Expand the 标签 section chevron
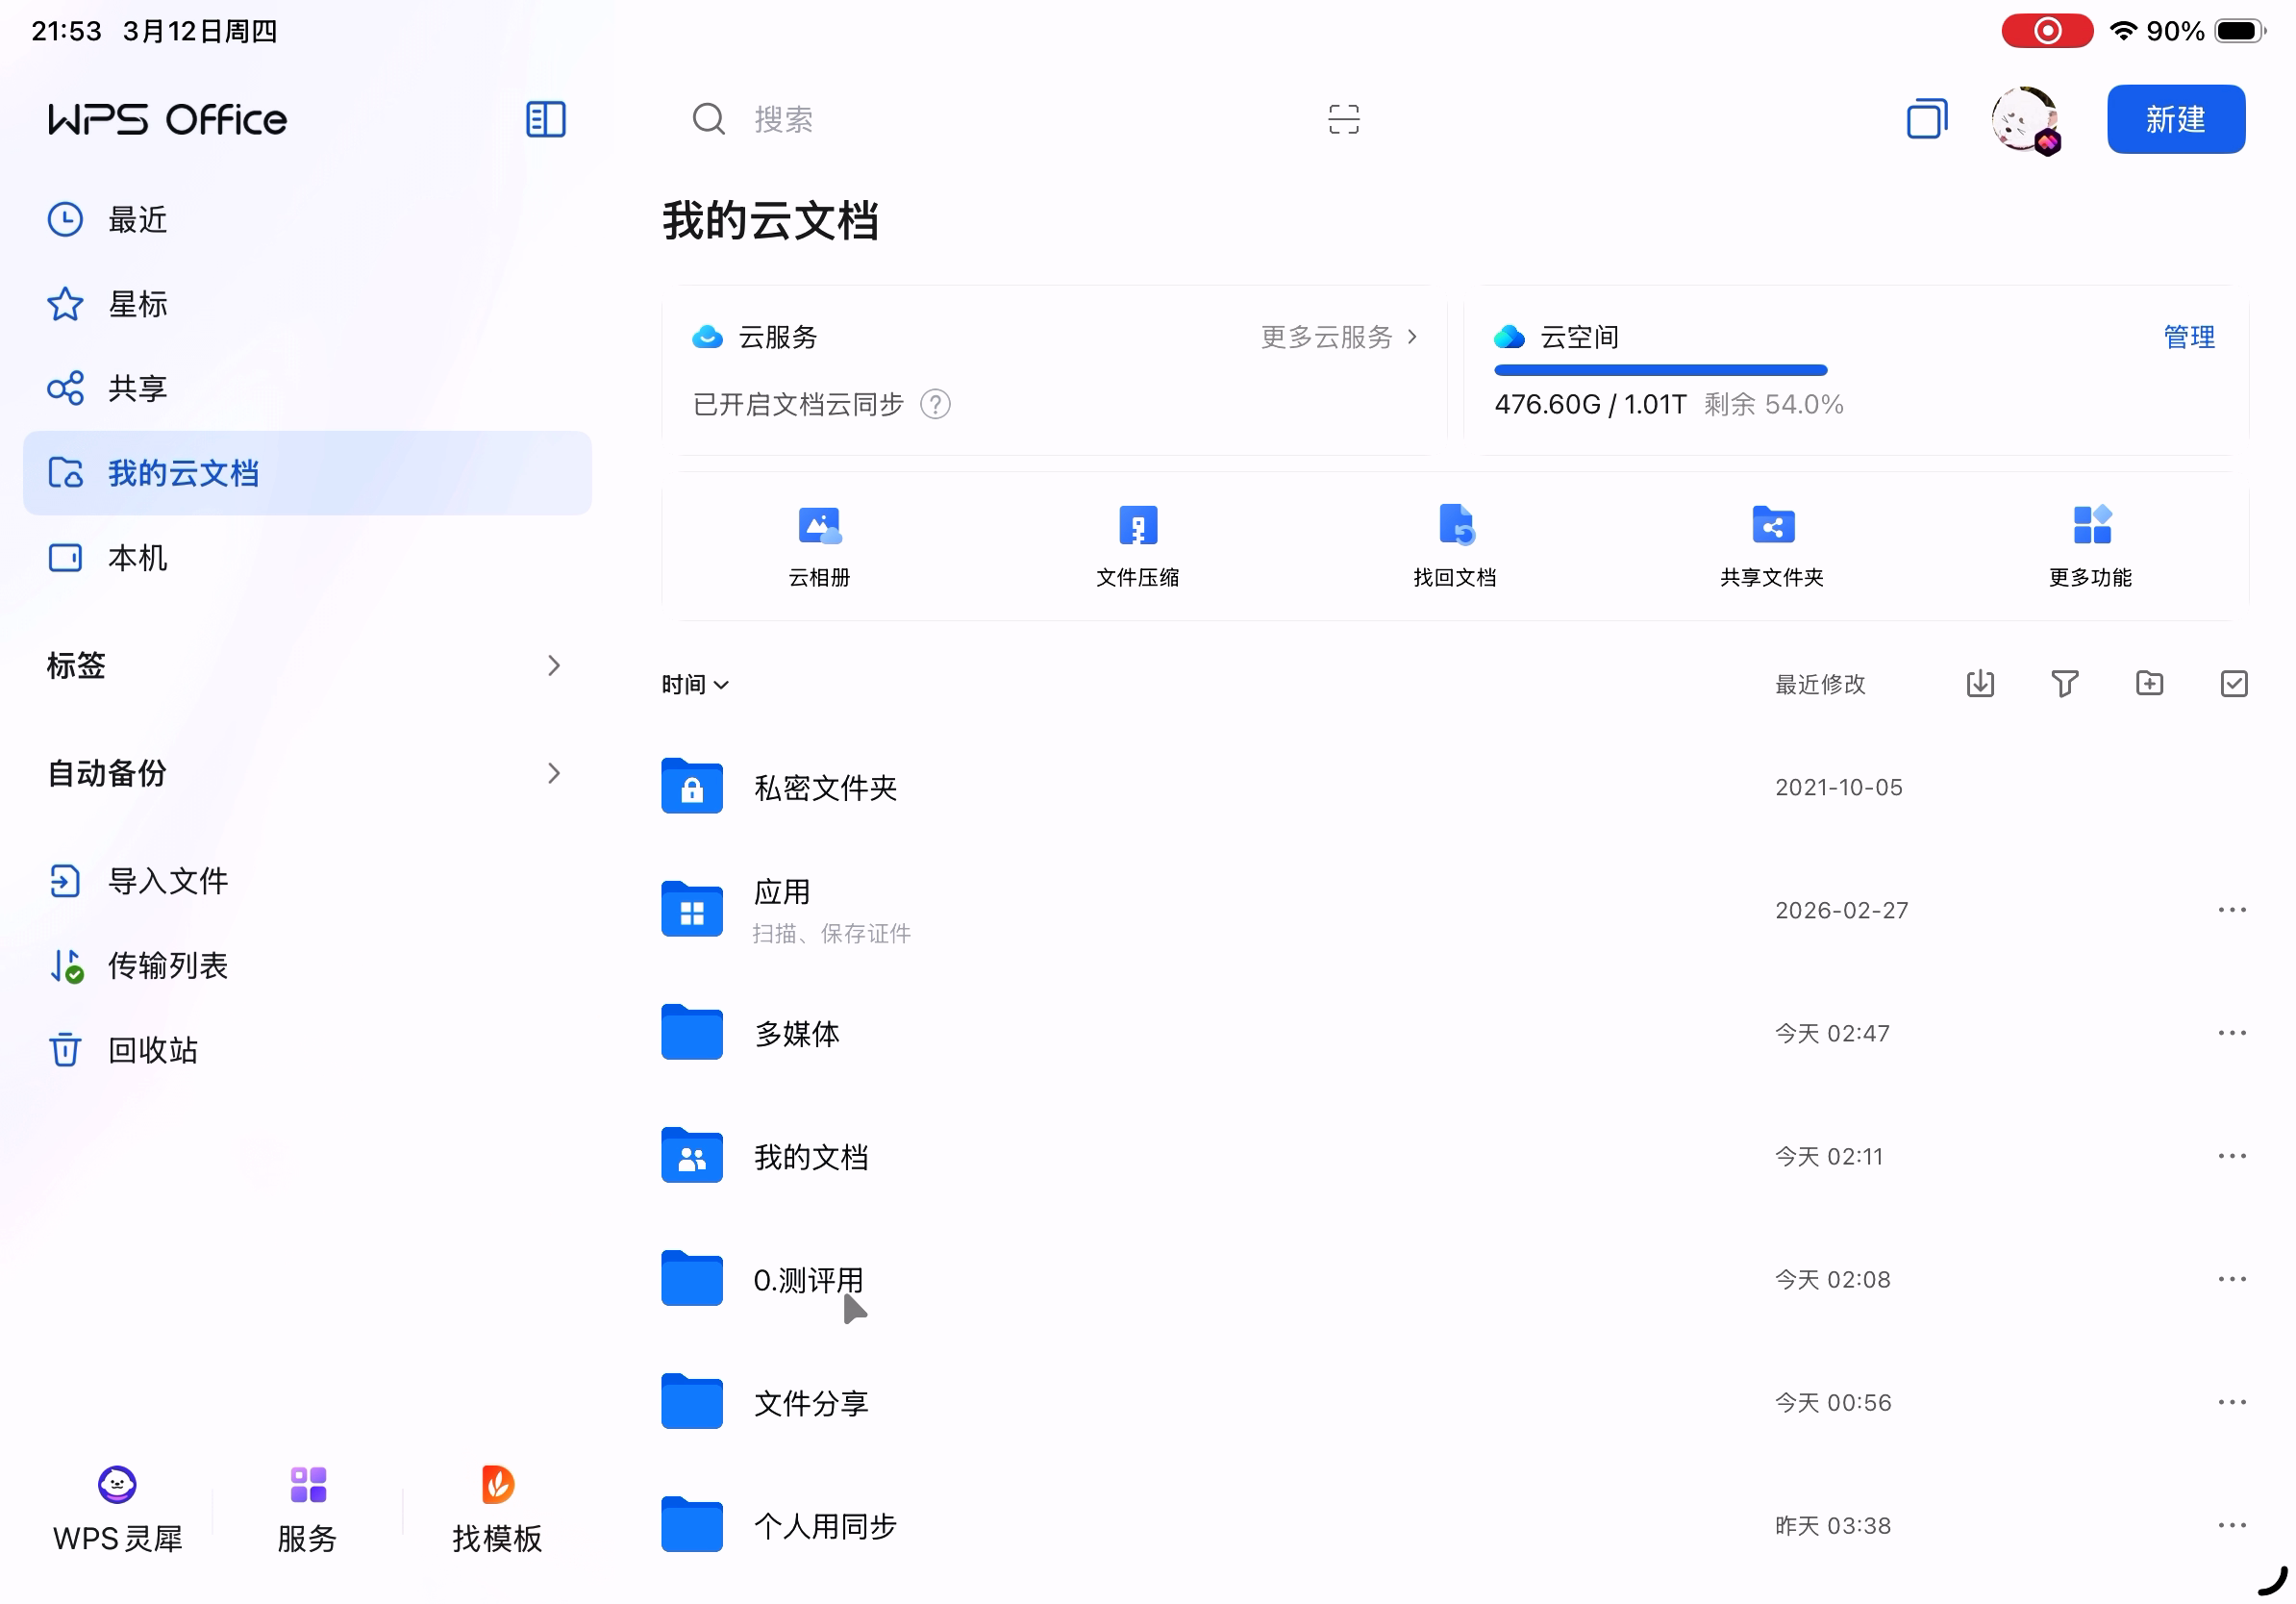This screenshot has height=1604, width=2296. pos(554,666)
